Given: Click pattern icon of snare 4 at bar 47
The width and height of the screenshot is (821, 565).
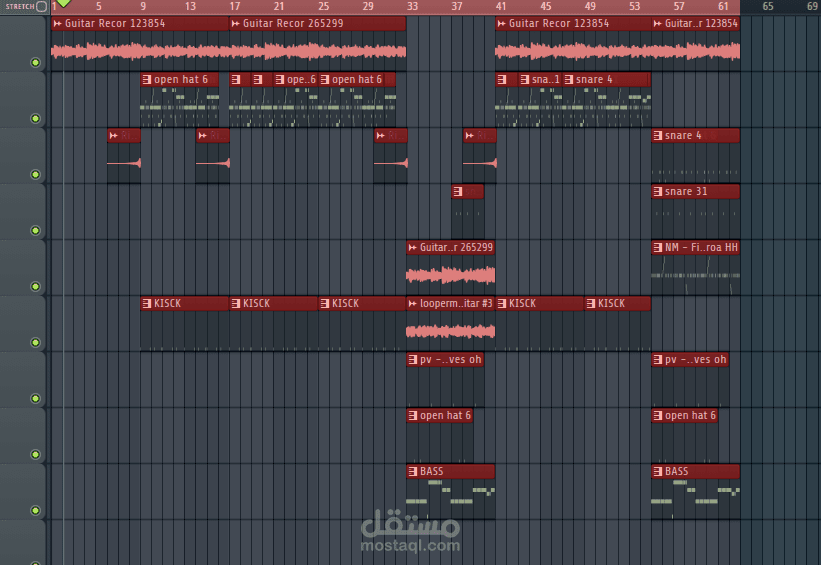Looking at the screenshot, I should pos(569,80).
